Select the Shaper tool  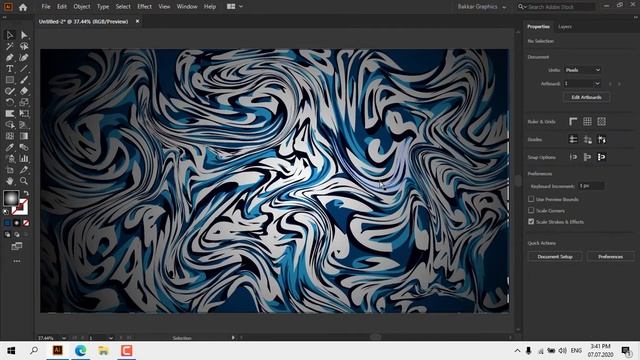tap(9, 91)
